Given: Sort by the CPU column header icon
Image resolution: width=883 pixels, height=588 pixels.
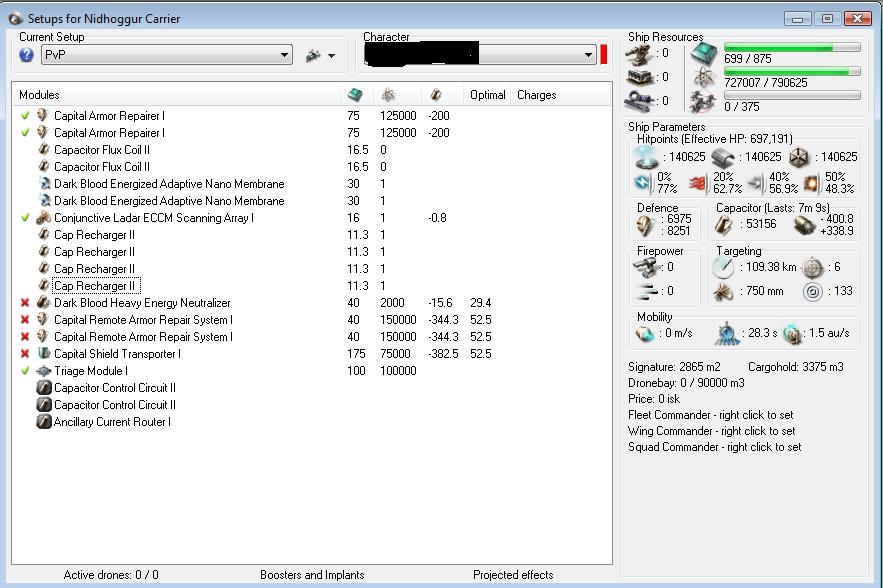Looking at the screenshot, I should click(x=355, y=95).
